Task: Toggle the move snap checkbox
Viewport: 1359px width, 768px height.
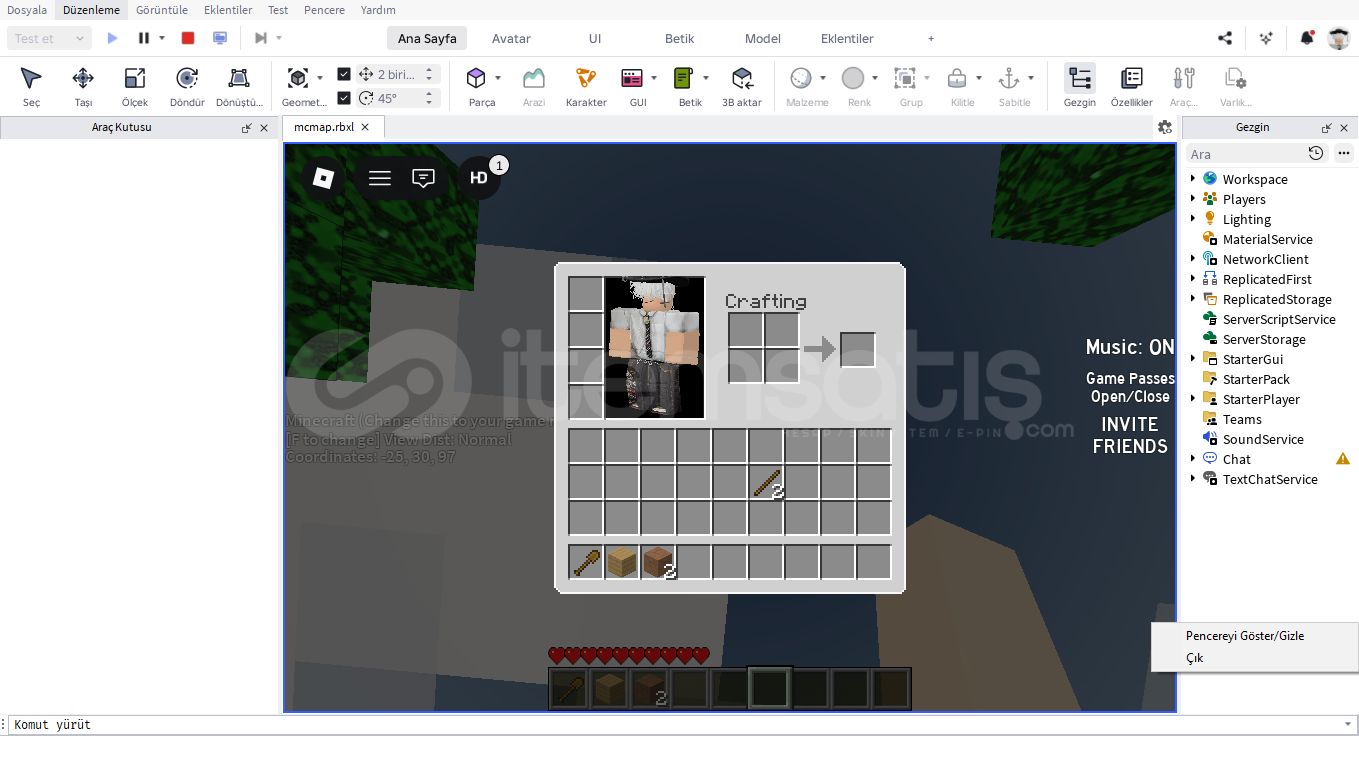Action: [x=344, y=74]
